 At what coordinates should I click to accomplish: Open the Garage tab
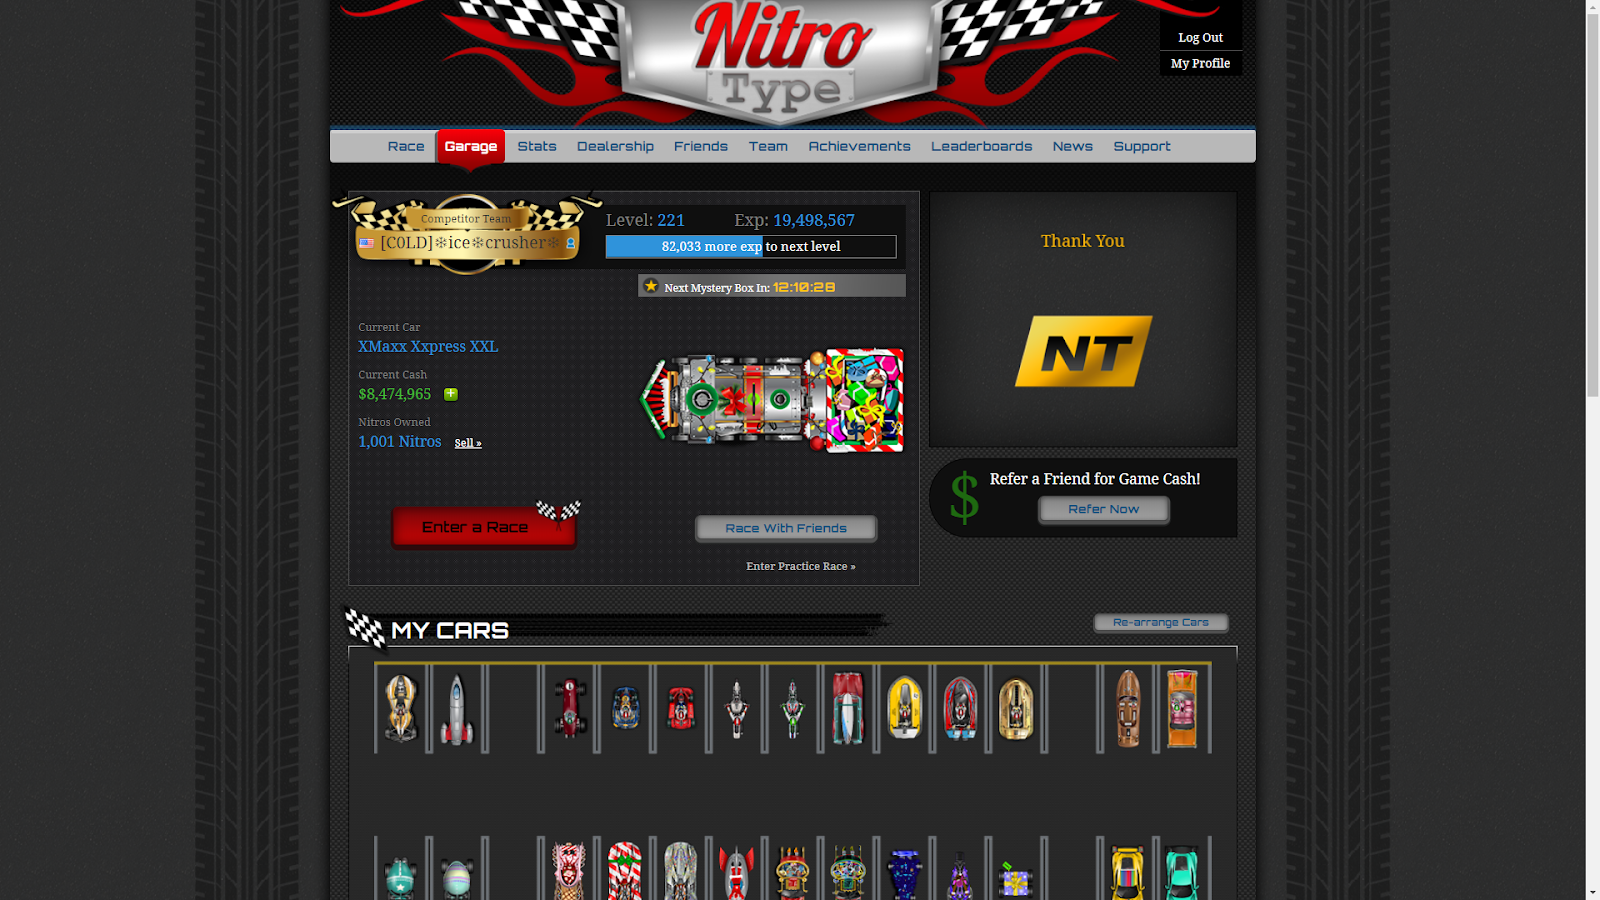(x=471, y=146)
